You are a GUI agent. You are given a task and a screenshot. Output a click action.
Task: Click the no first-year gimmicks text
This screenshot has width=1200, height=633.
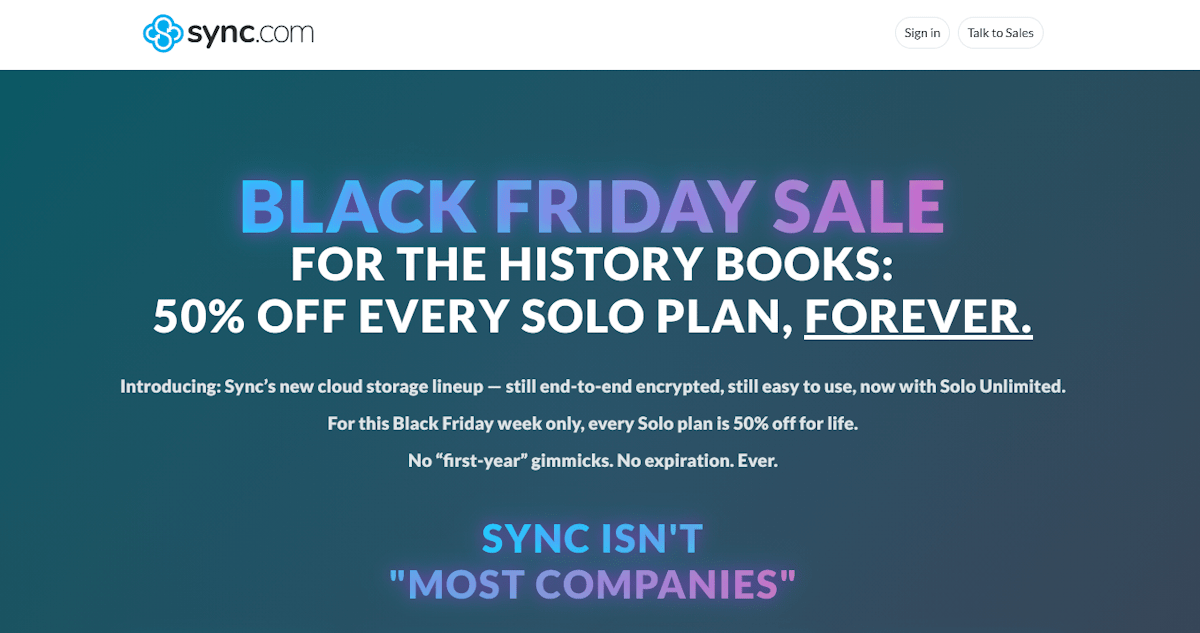coord(593,460)
